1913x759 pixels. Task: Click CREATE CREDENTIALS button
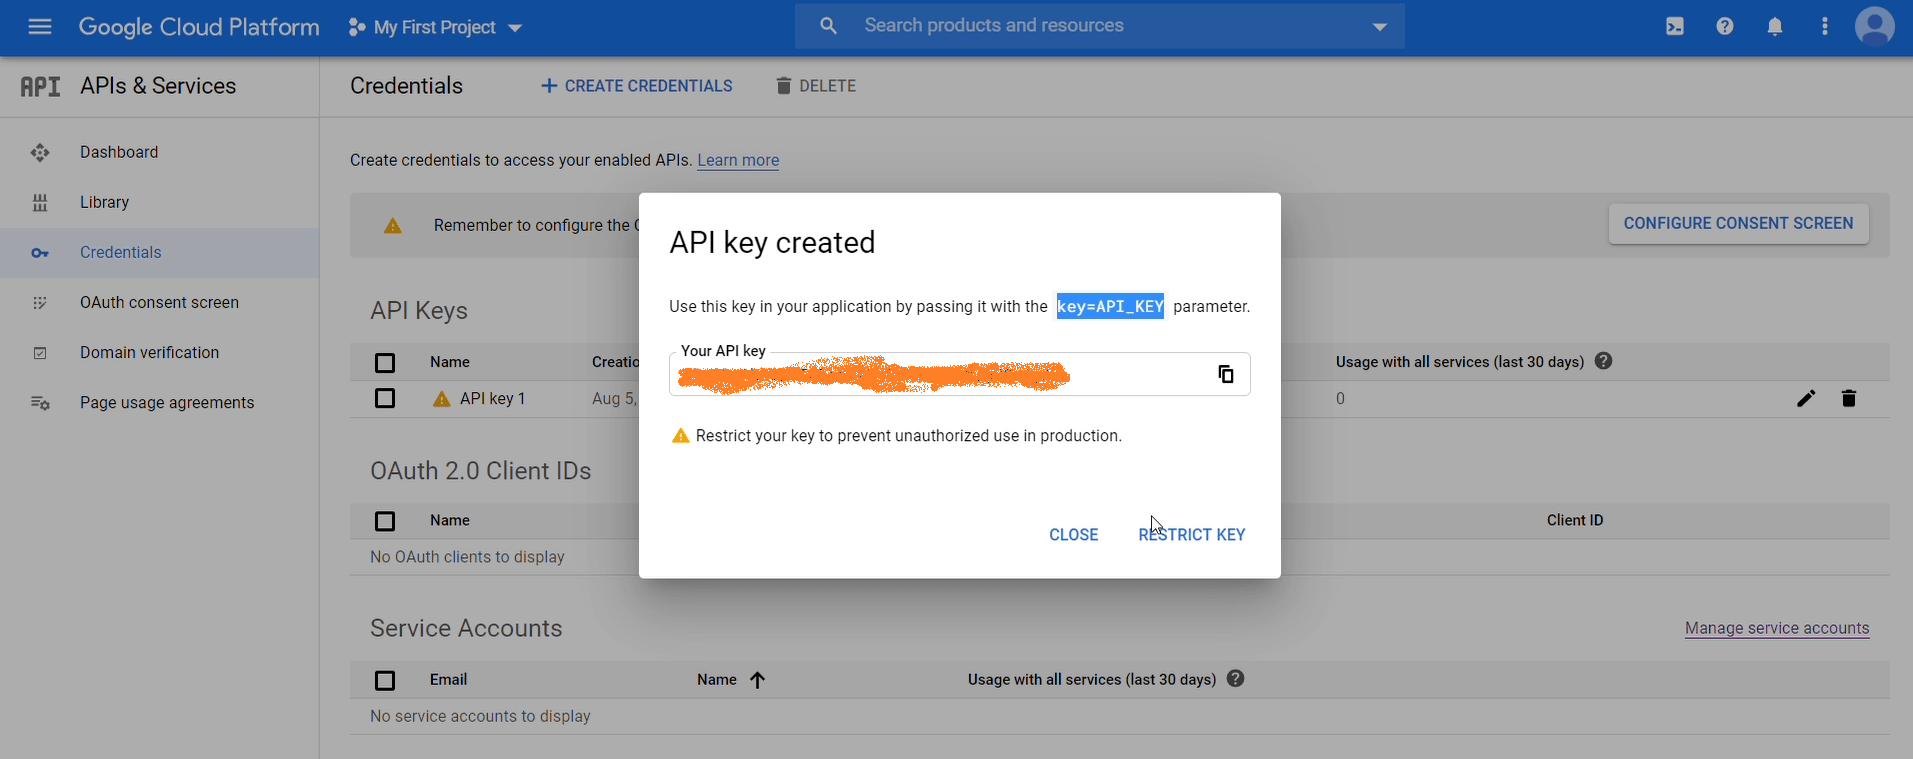click(x=637, y=86)
